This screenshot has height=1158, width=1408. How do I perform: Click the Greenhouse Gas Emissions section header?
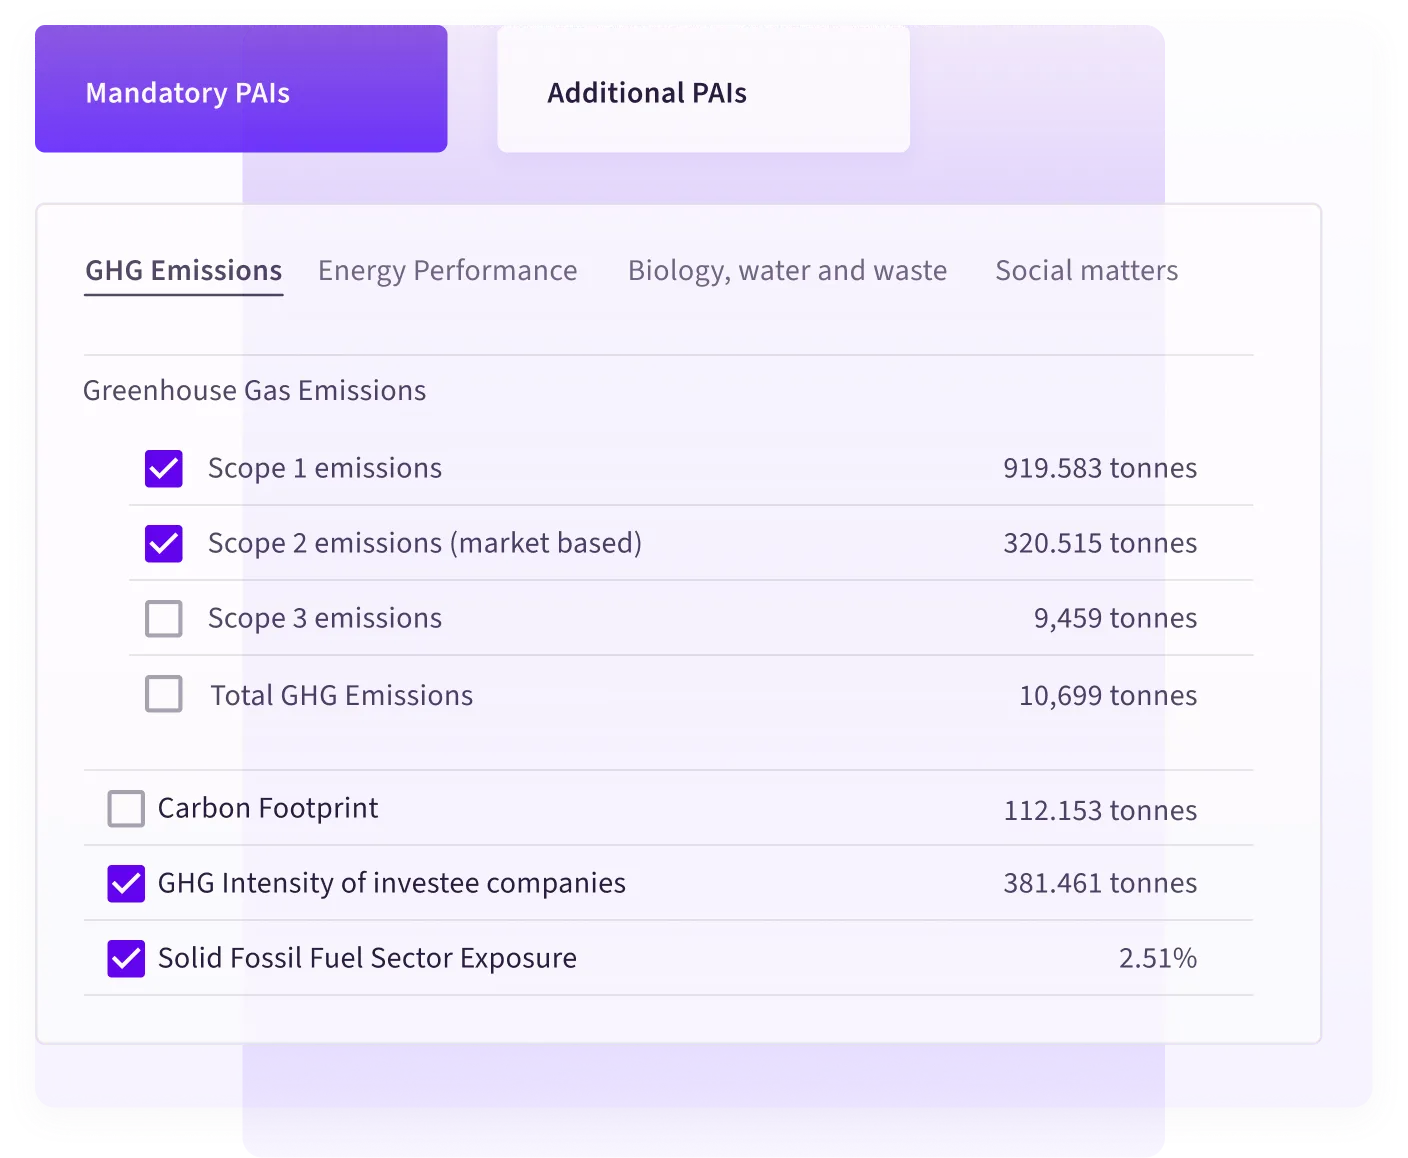tap(254, 390)
